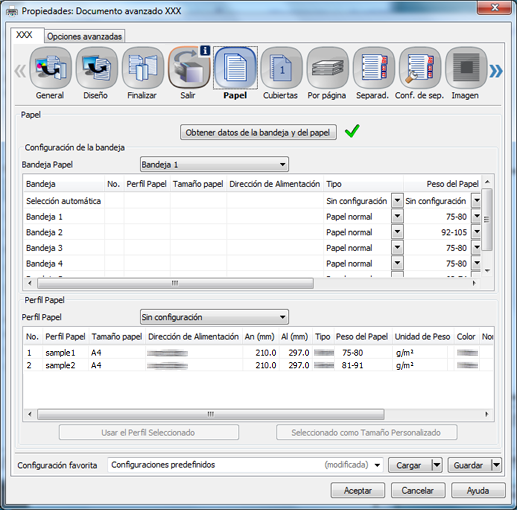
Task: Expand Bandeja 2 Tipo Papel normal dropdown
Action: pos(397,232)
